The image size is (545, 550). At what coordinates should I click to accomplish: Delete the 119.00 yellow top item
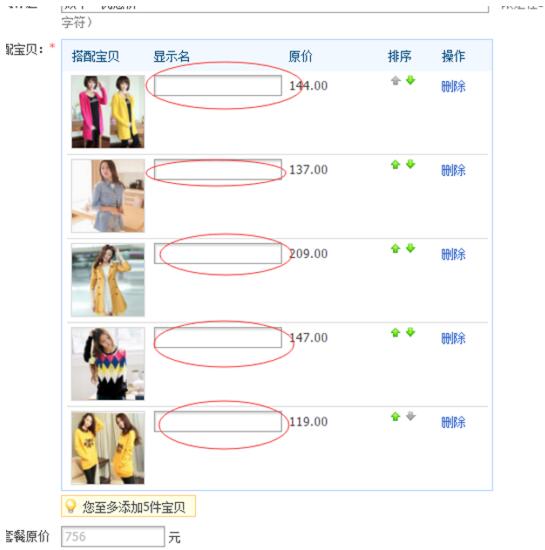pyautogui.click(x=453, y=422)
